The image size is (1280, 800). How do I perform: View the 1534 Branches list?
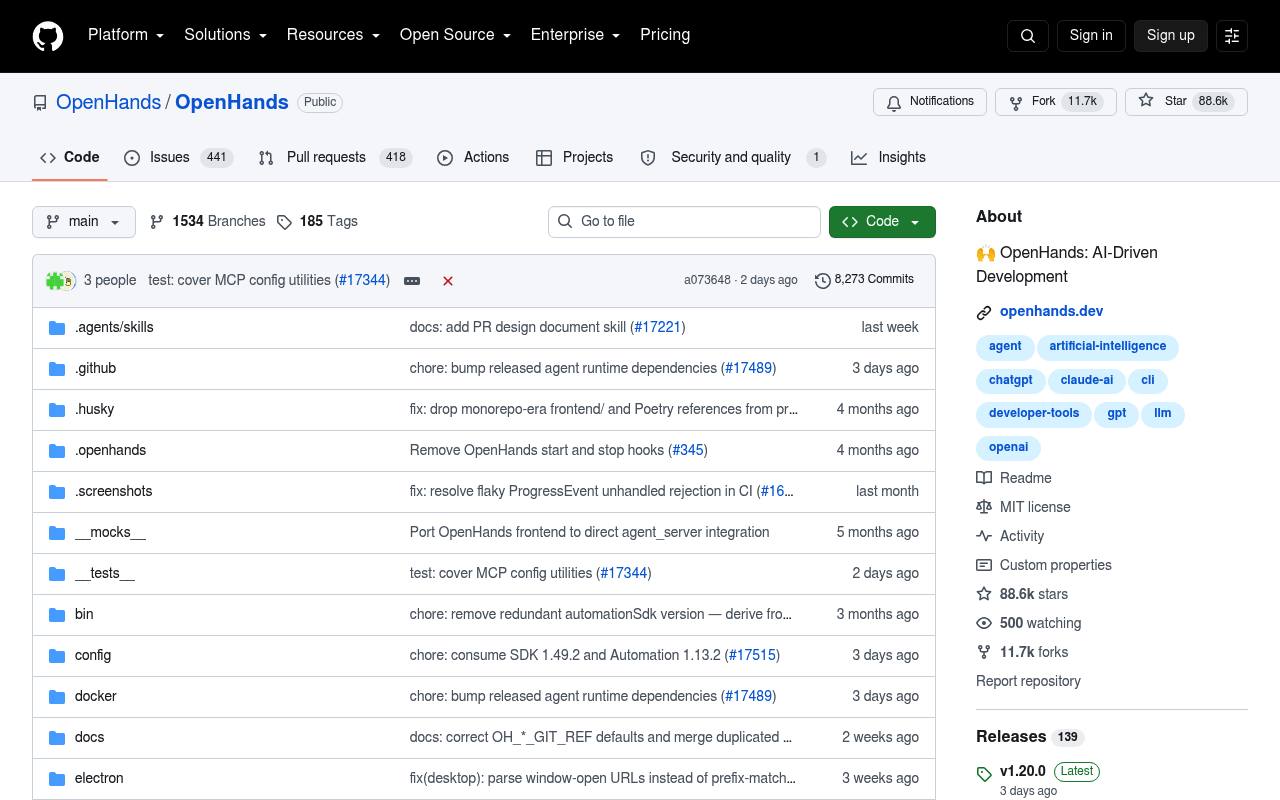click(x=208, y=222)
